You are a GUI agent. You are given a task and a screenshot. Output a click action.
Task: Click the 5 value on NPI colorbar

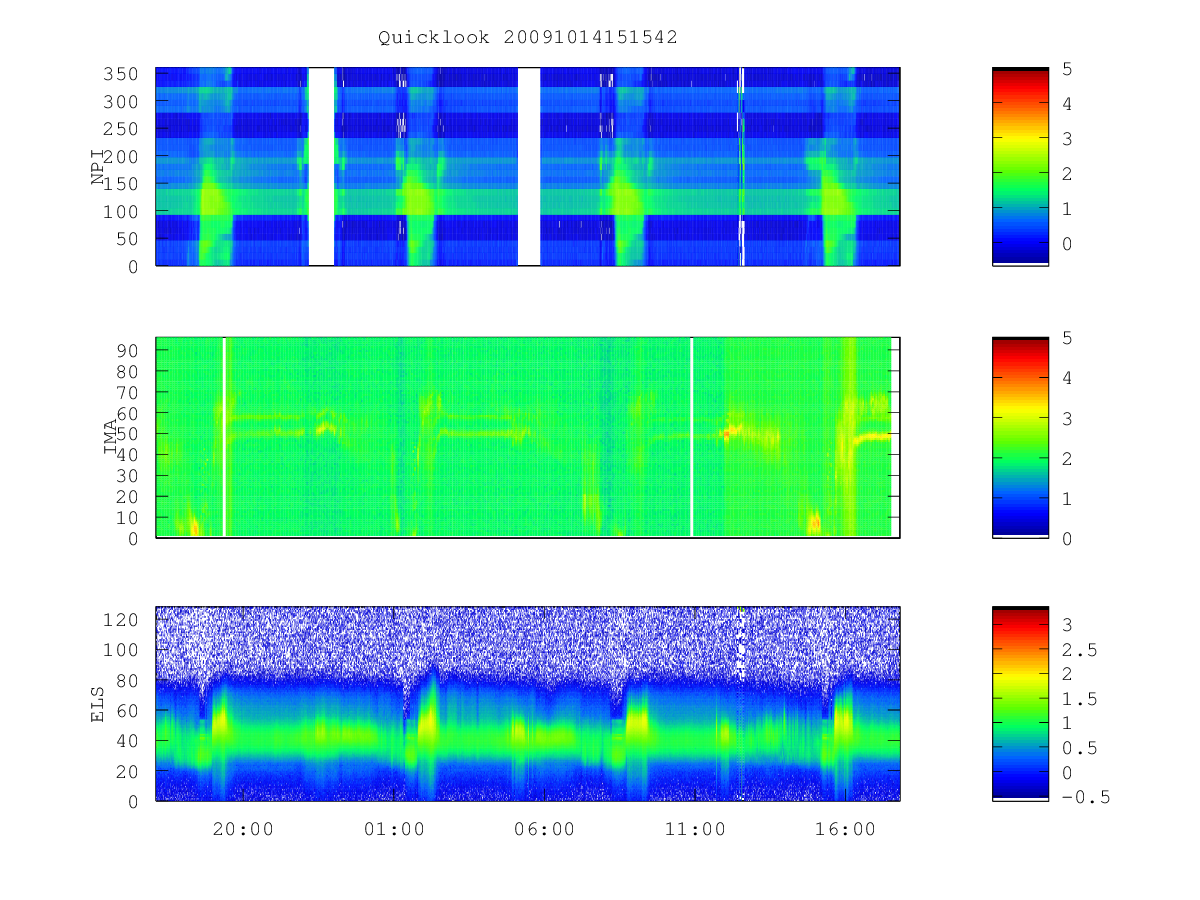(x=1067, y=68)
